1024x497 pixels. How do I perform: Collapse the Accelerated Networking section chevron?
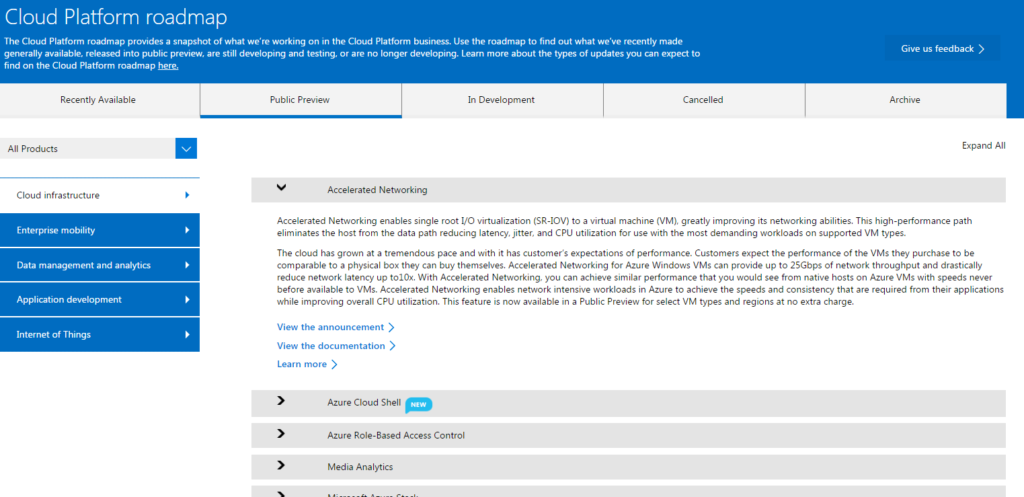(x=281, y=188)
